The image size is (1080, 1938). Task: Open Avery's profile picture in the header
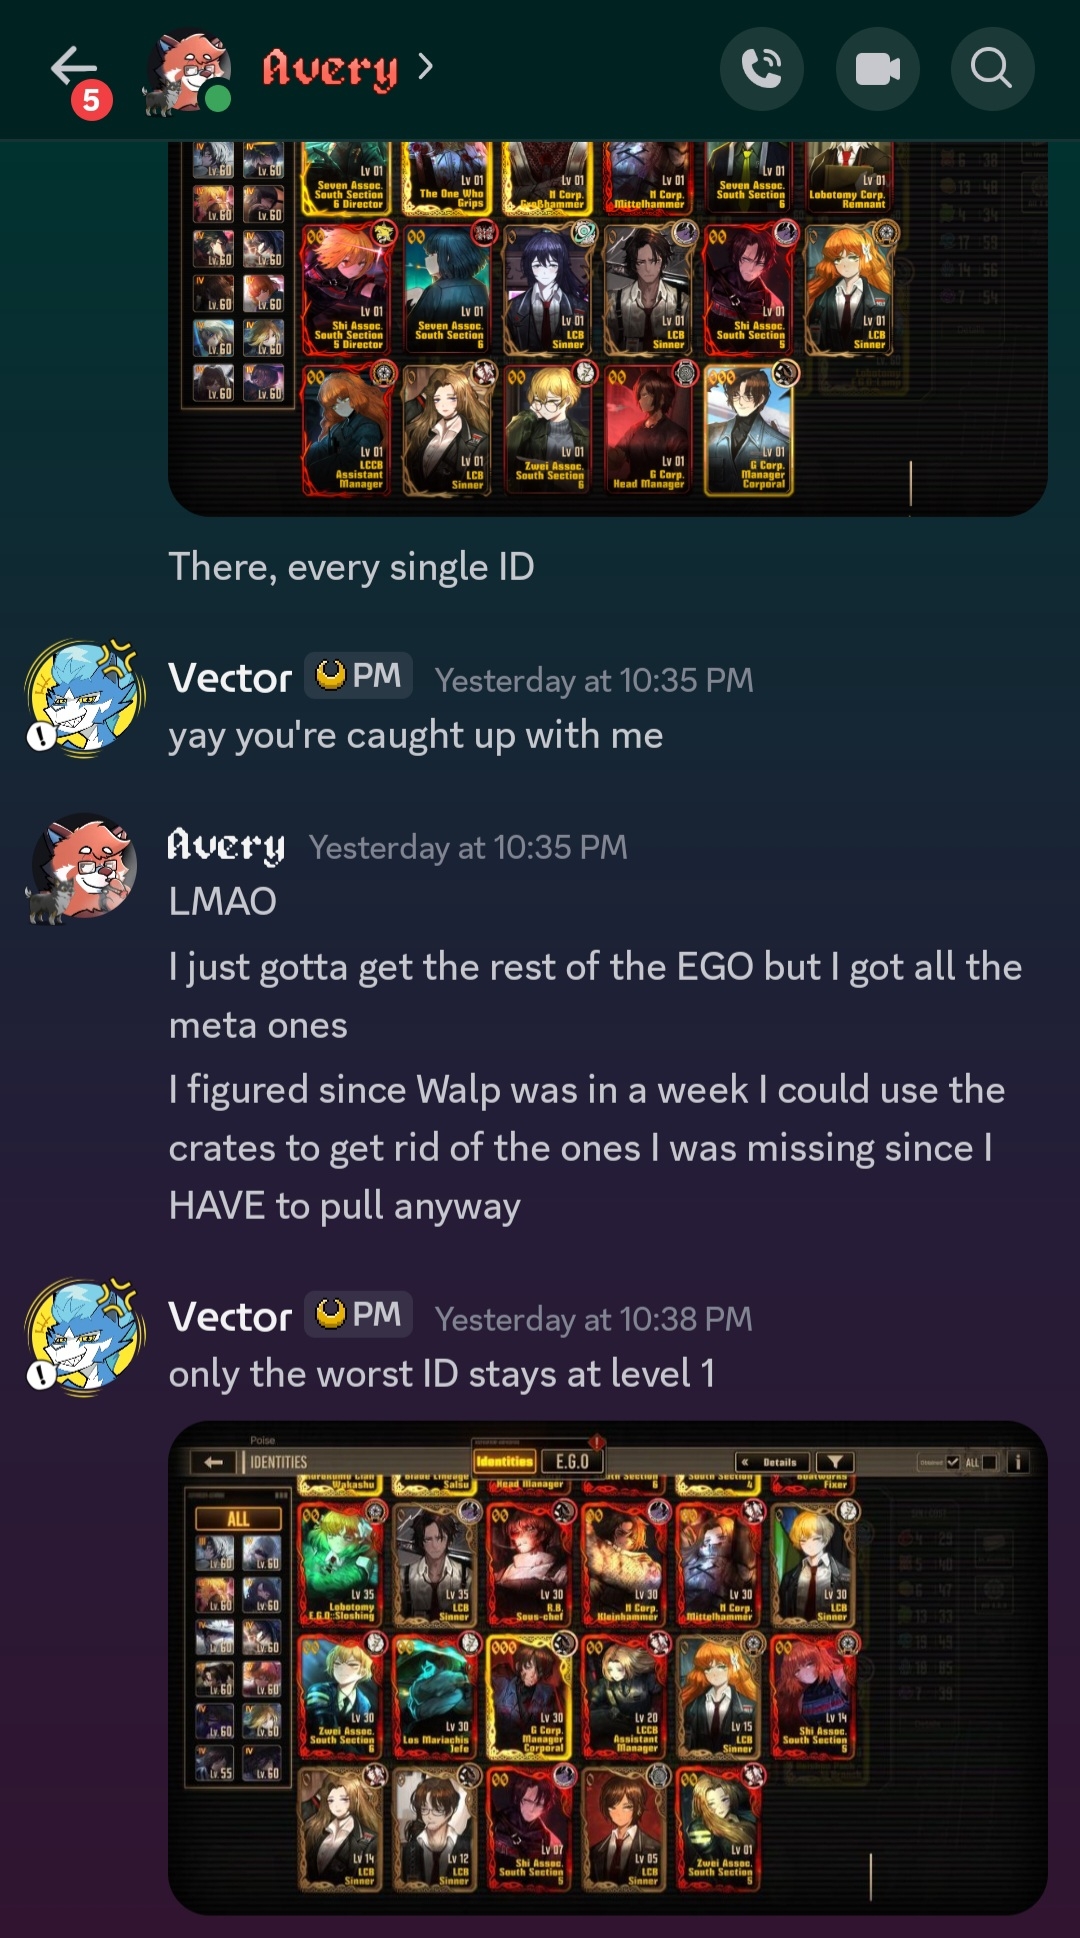tap(188, 72)
